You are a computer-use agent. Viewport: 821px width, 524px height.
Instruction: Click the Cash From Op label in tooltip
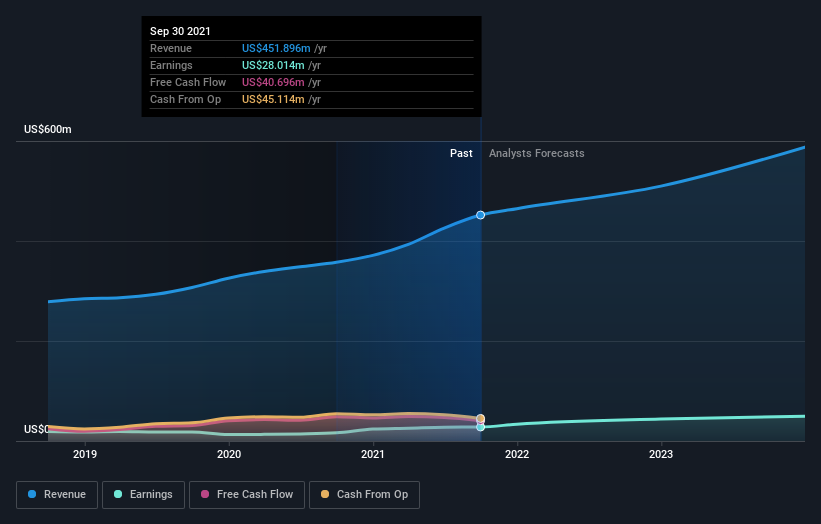point(185,99)
